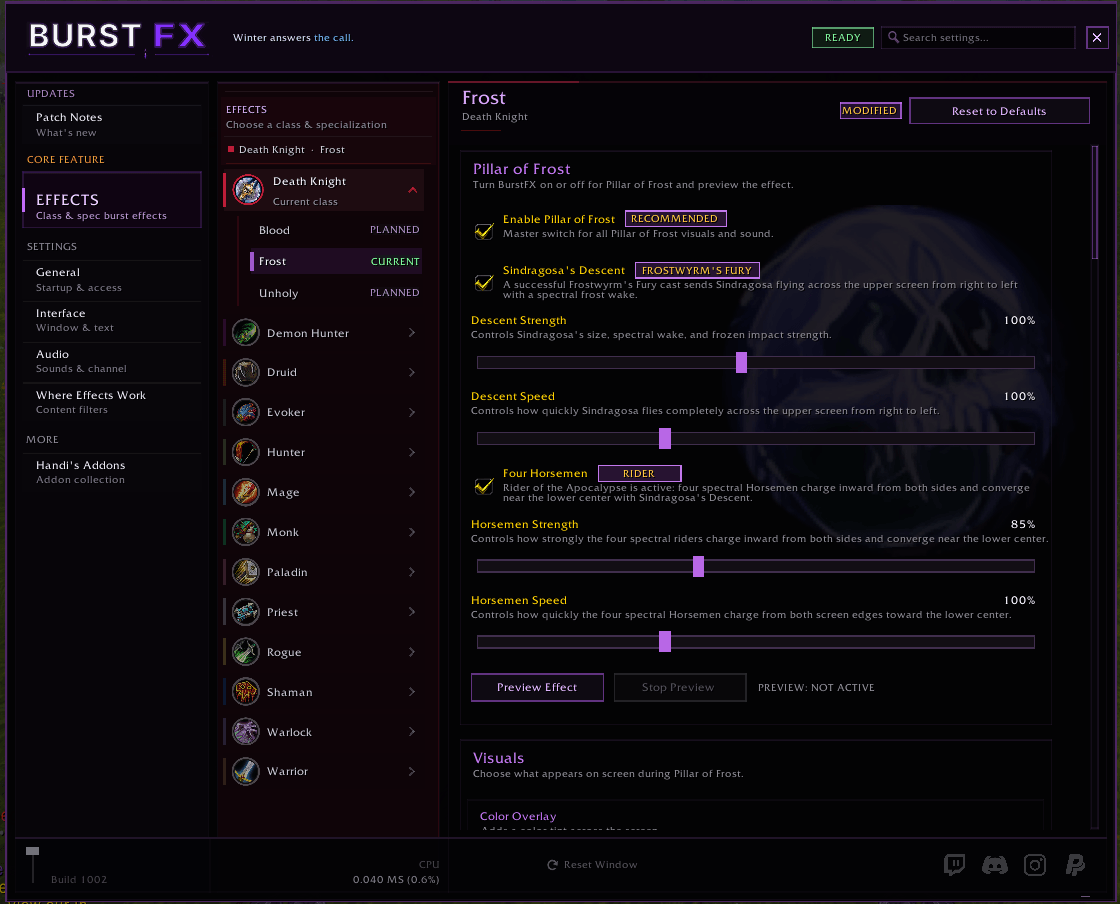Click the Death Knight class icon
The width and height of the screenshot is (1120, 904).
point(248,190)
